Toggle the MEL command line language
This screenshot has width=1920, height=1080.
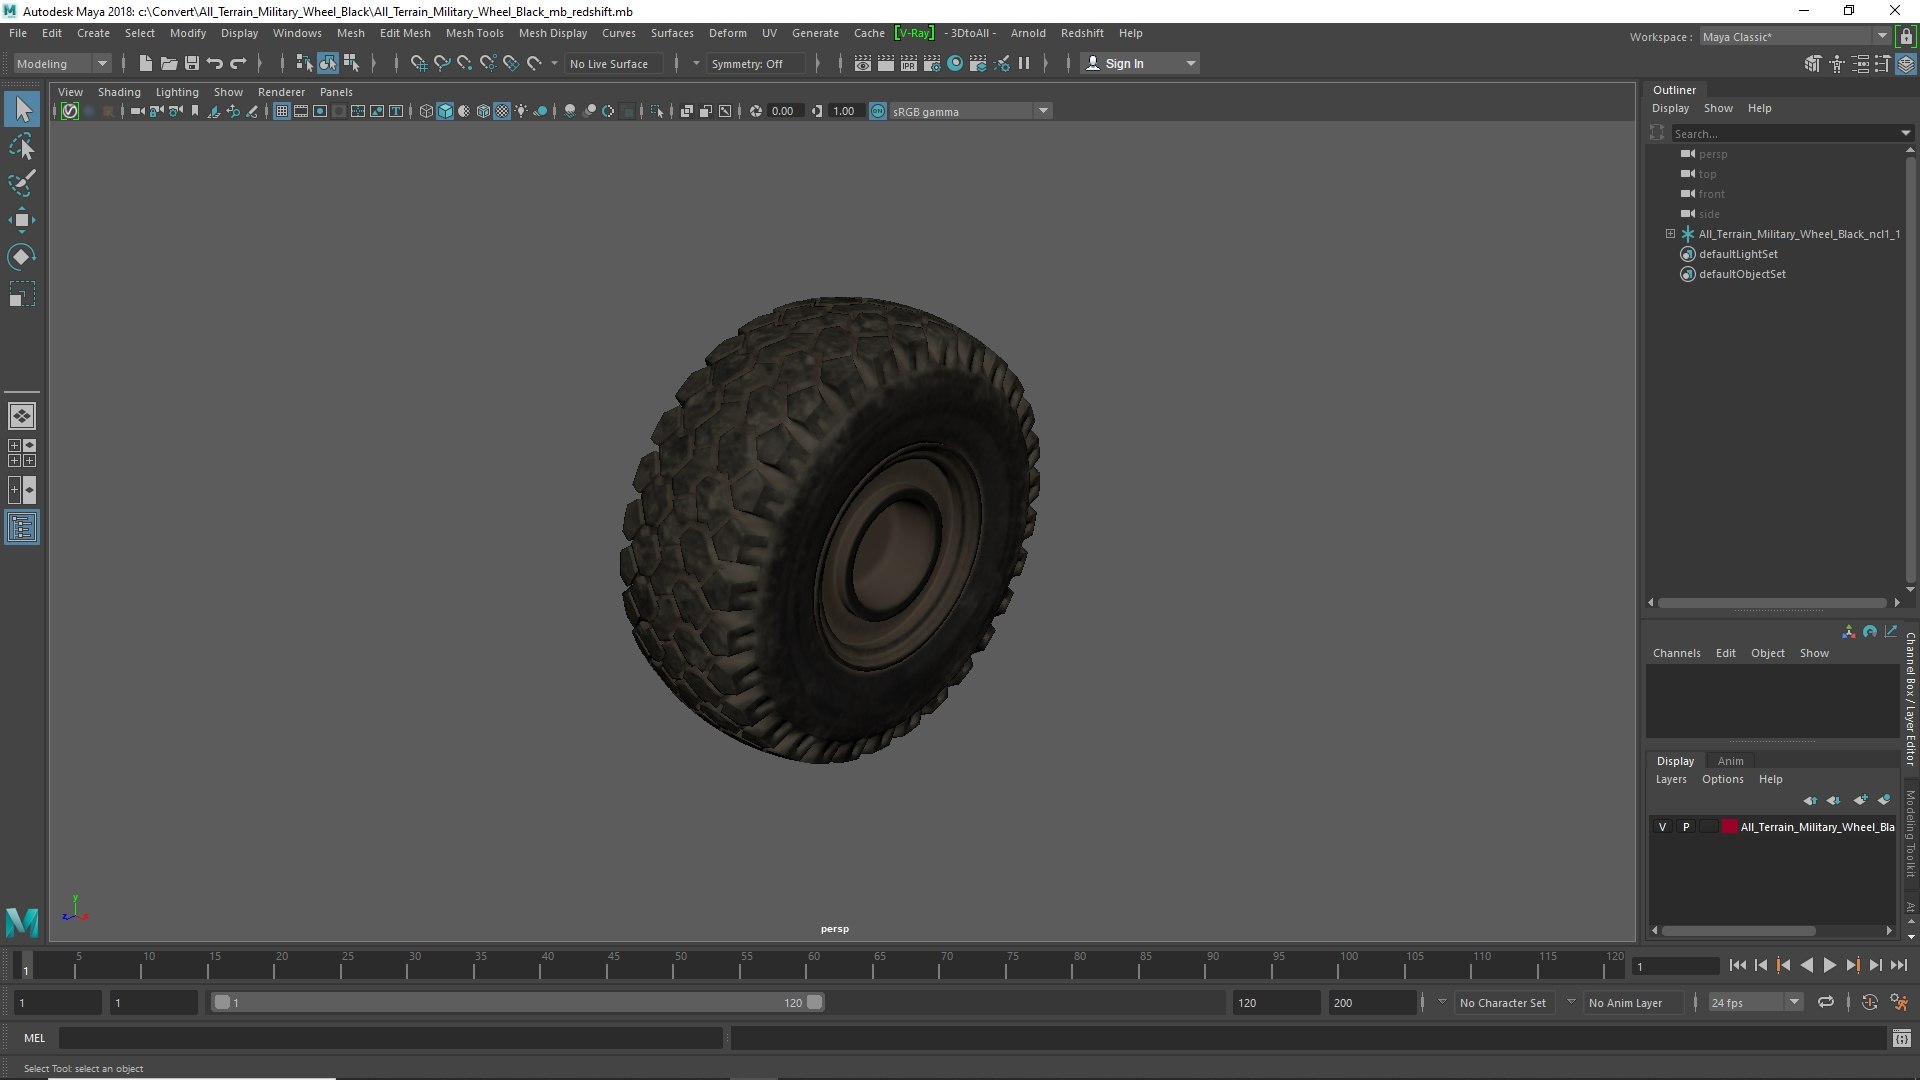[x=35, y=1038]
